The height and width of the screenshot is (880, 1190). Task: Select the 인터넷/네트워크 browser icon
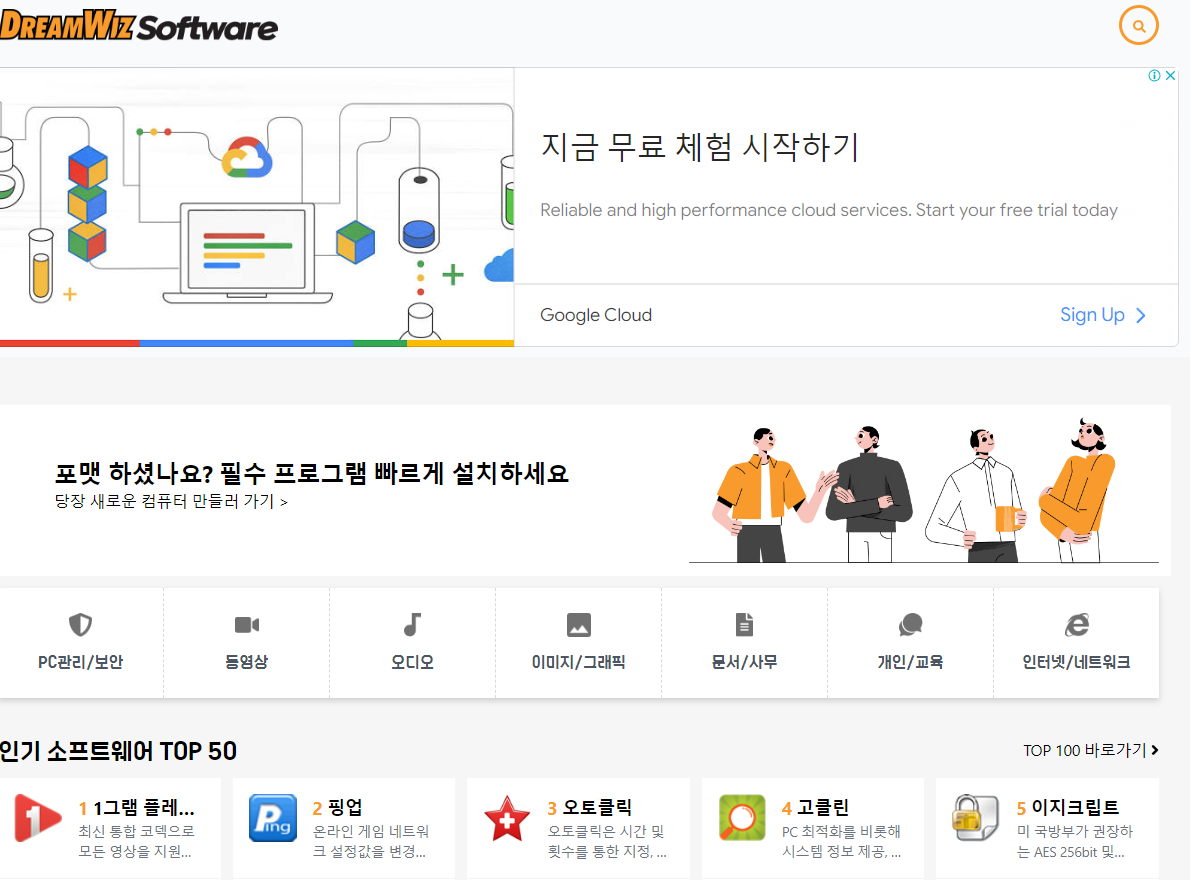tap(1075, 624)
